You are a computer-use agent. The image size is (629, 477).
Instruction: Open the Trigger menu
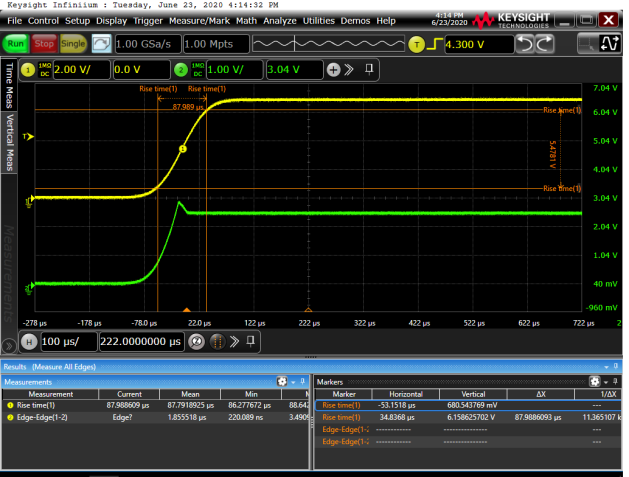point(146,20)
